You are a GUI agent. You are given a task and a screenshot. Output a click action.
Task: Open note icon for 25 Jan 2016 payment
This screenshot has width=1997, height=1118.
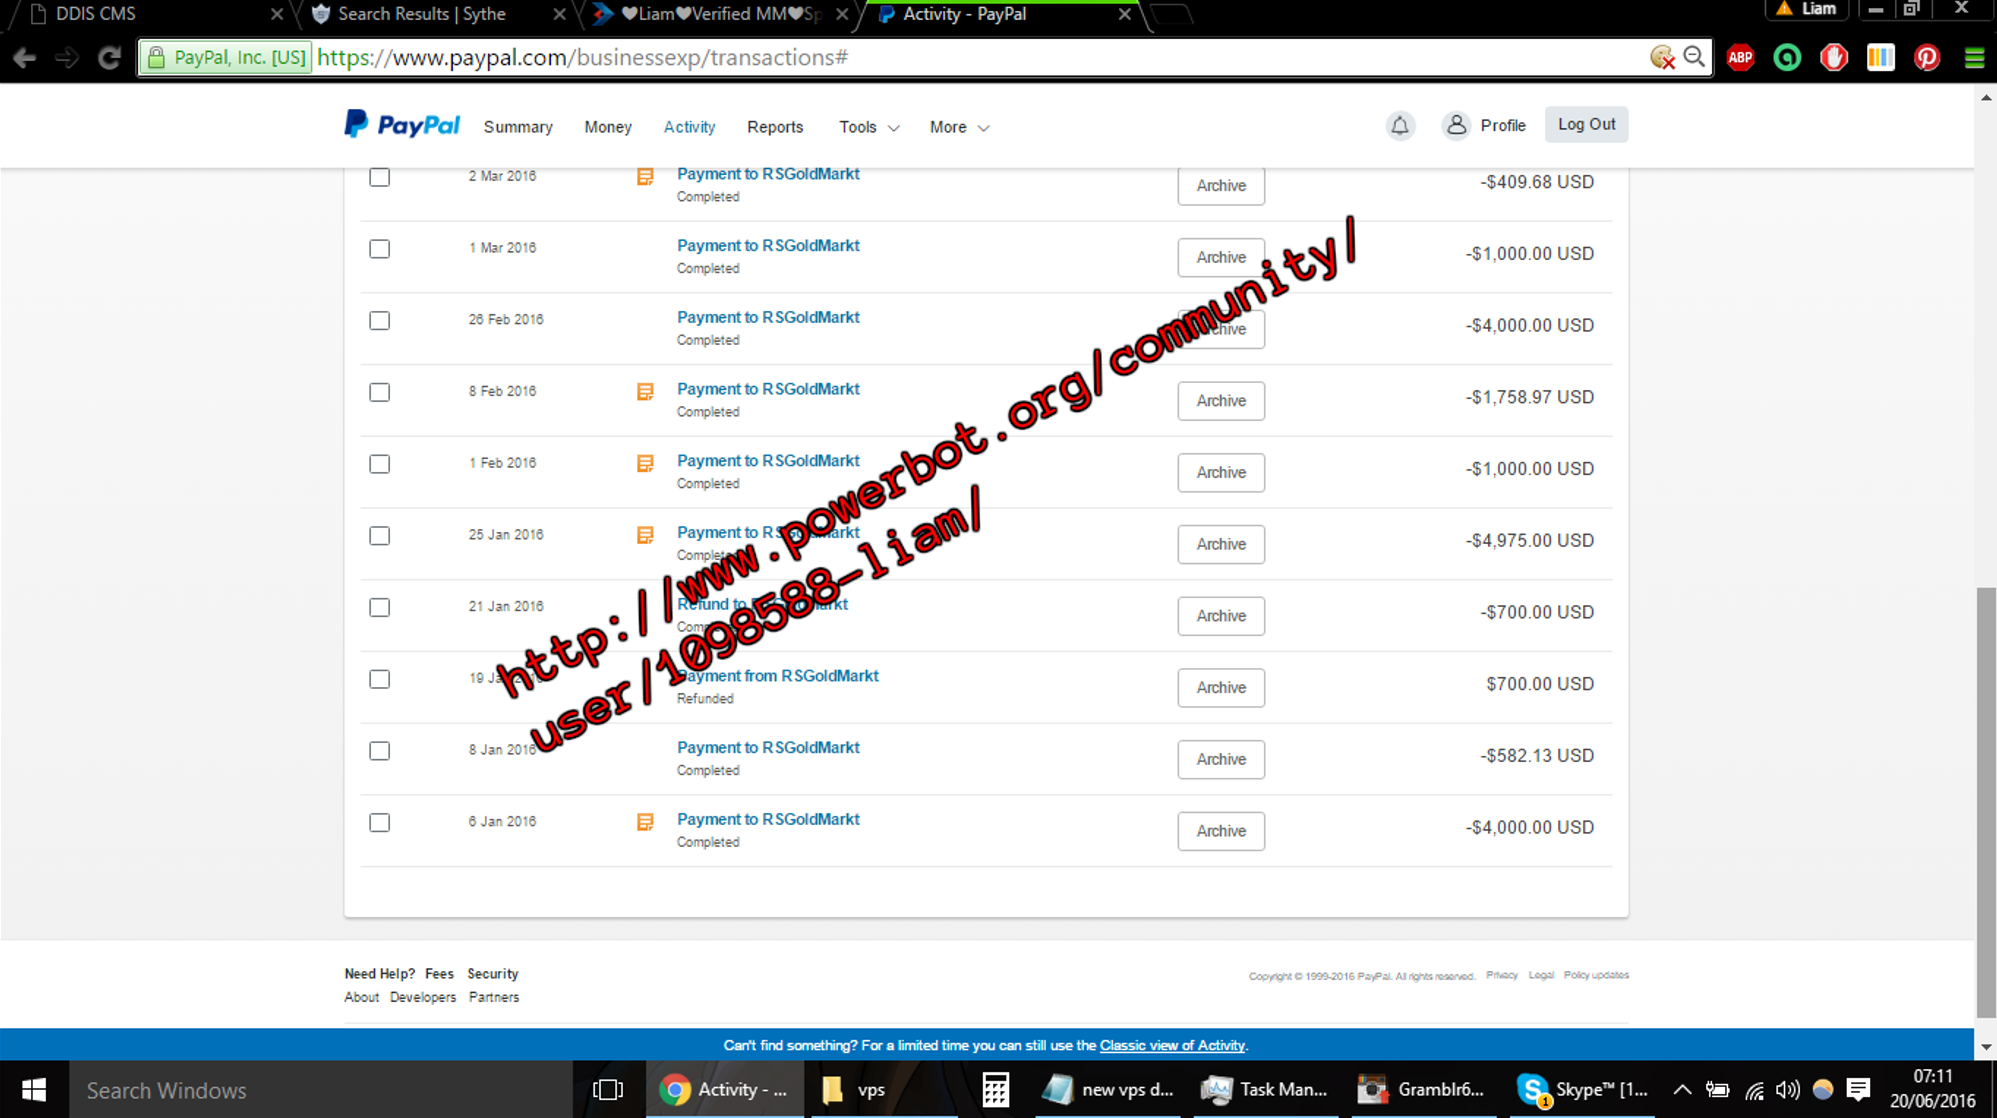[645, 536]
